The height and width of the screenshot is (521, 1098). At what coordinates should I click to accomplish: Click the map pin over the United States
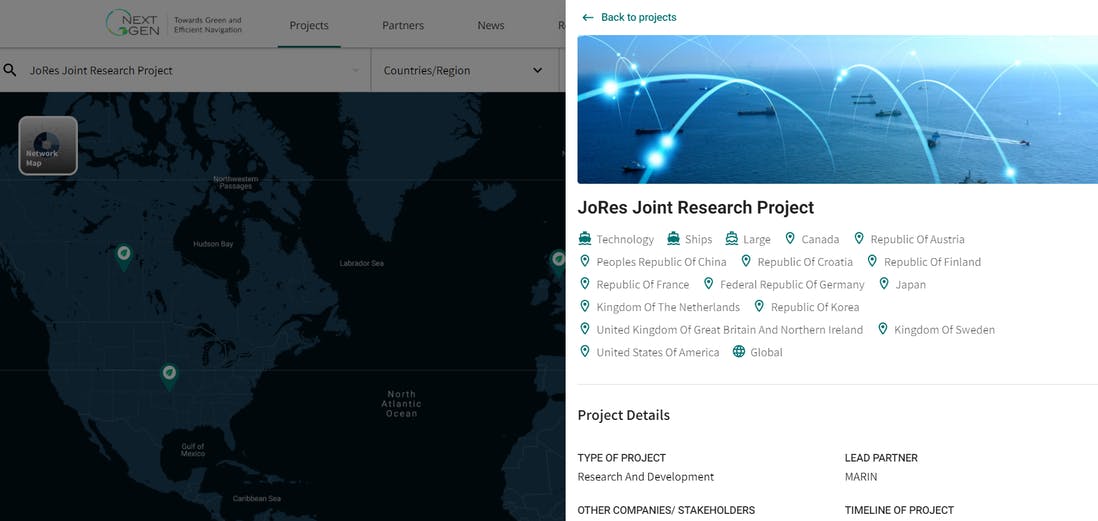click(170, 375)
